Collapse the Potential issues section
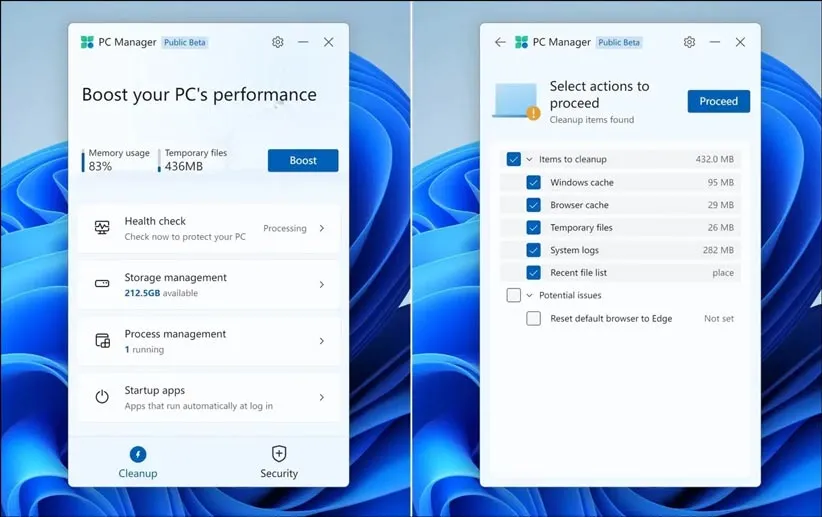This screenshot has height=517, width=822. (x=530, y=295)
